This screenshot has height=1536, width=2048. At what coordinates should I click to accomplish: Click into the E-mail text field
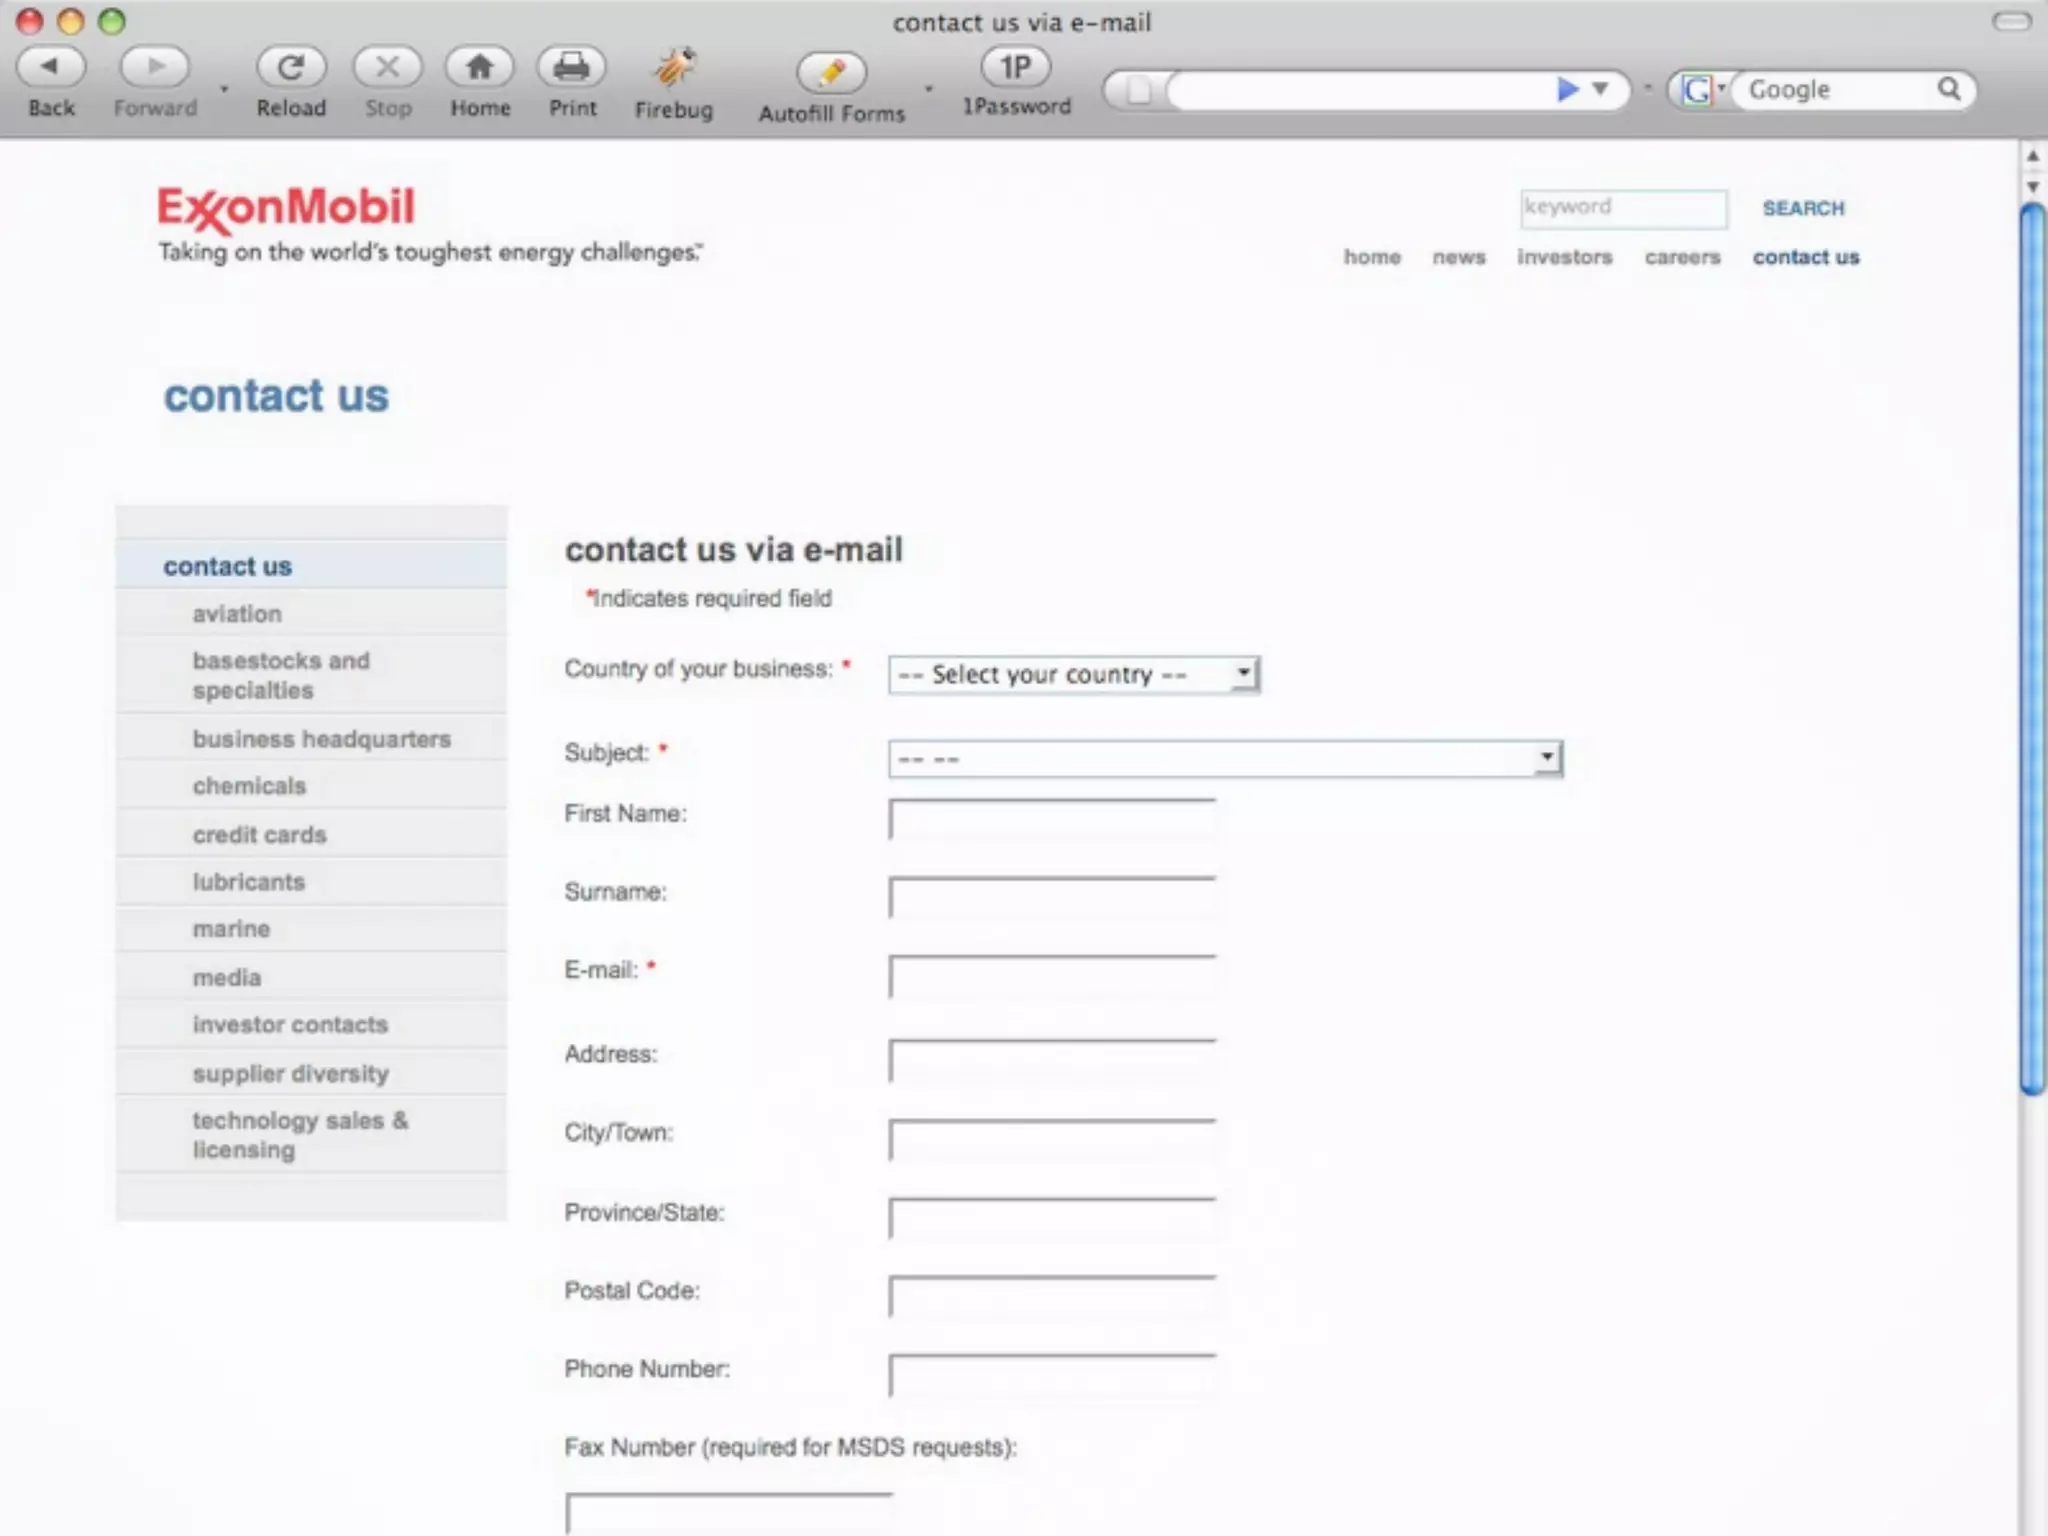1052,977
